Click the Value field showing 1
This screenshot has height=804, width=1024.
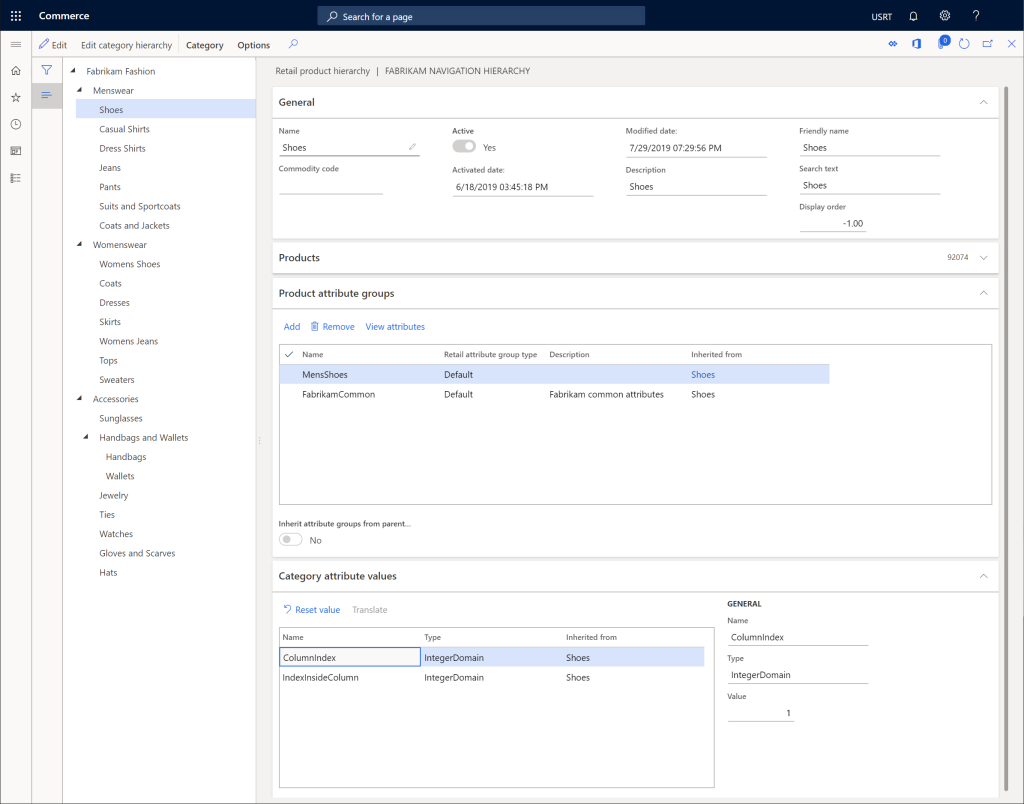pyautogui.click(x=761, y=713)
